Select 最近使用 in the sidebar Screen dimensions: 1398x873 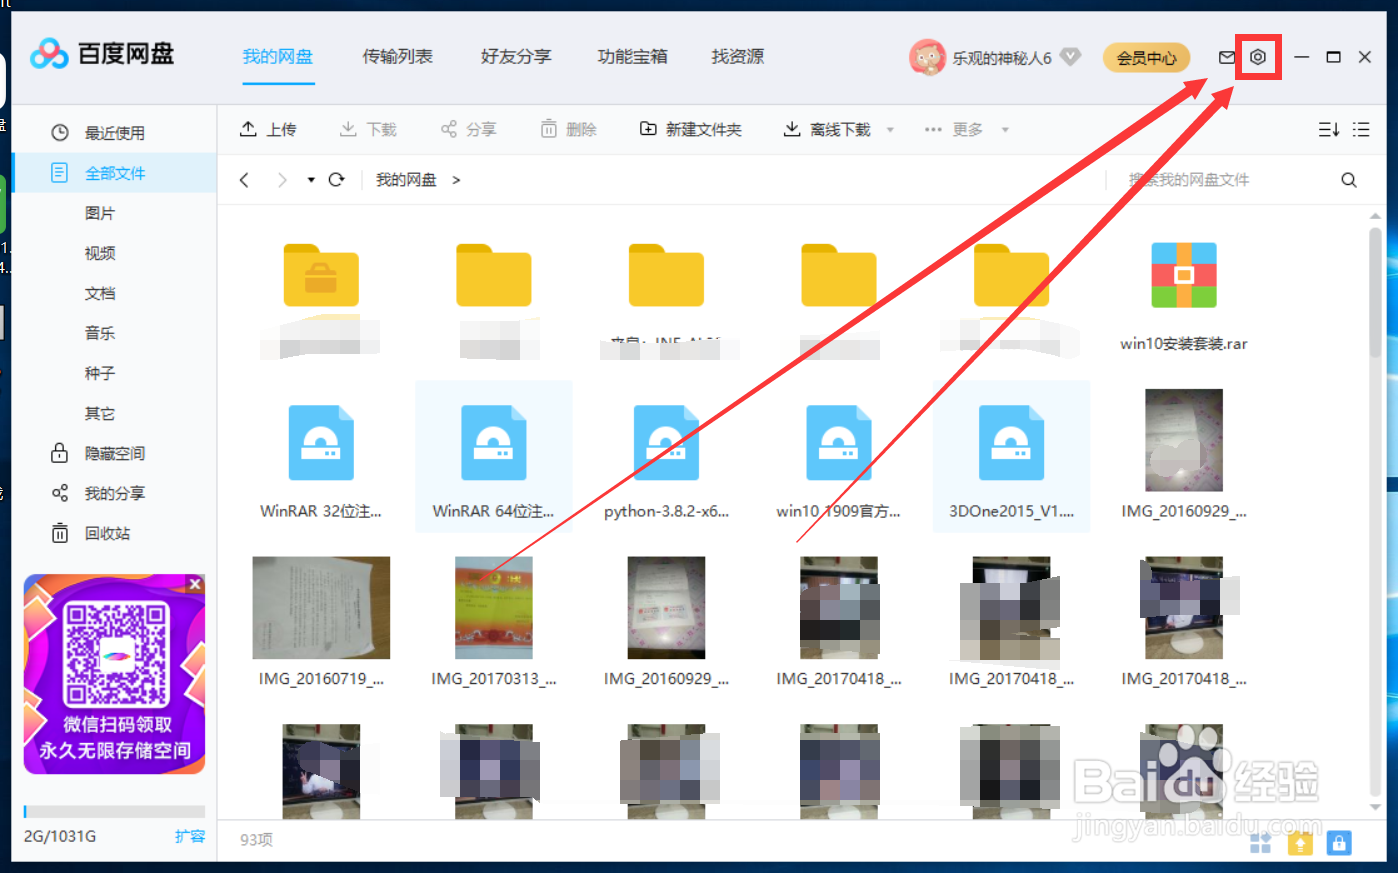tap(115, 133)
